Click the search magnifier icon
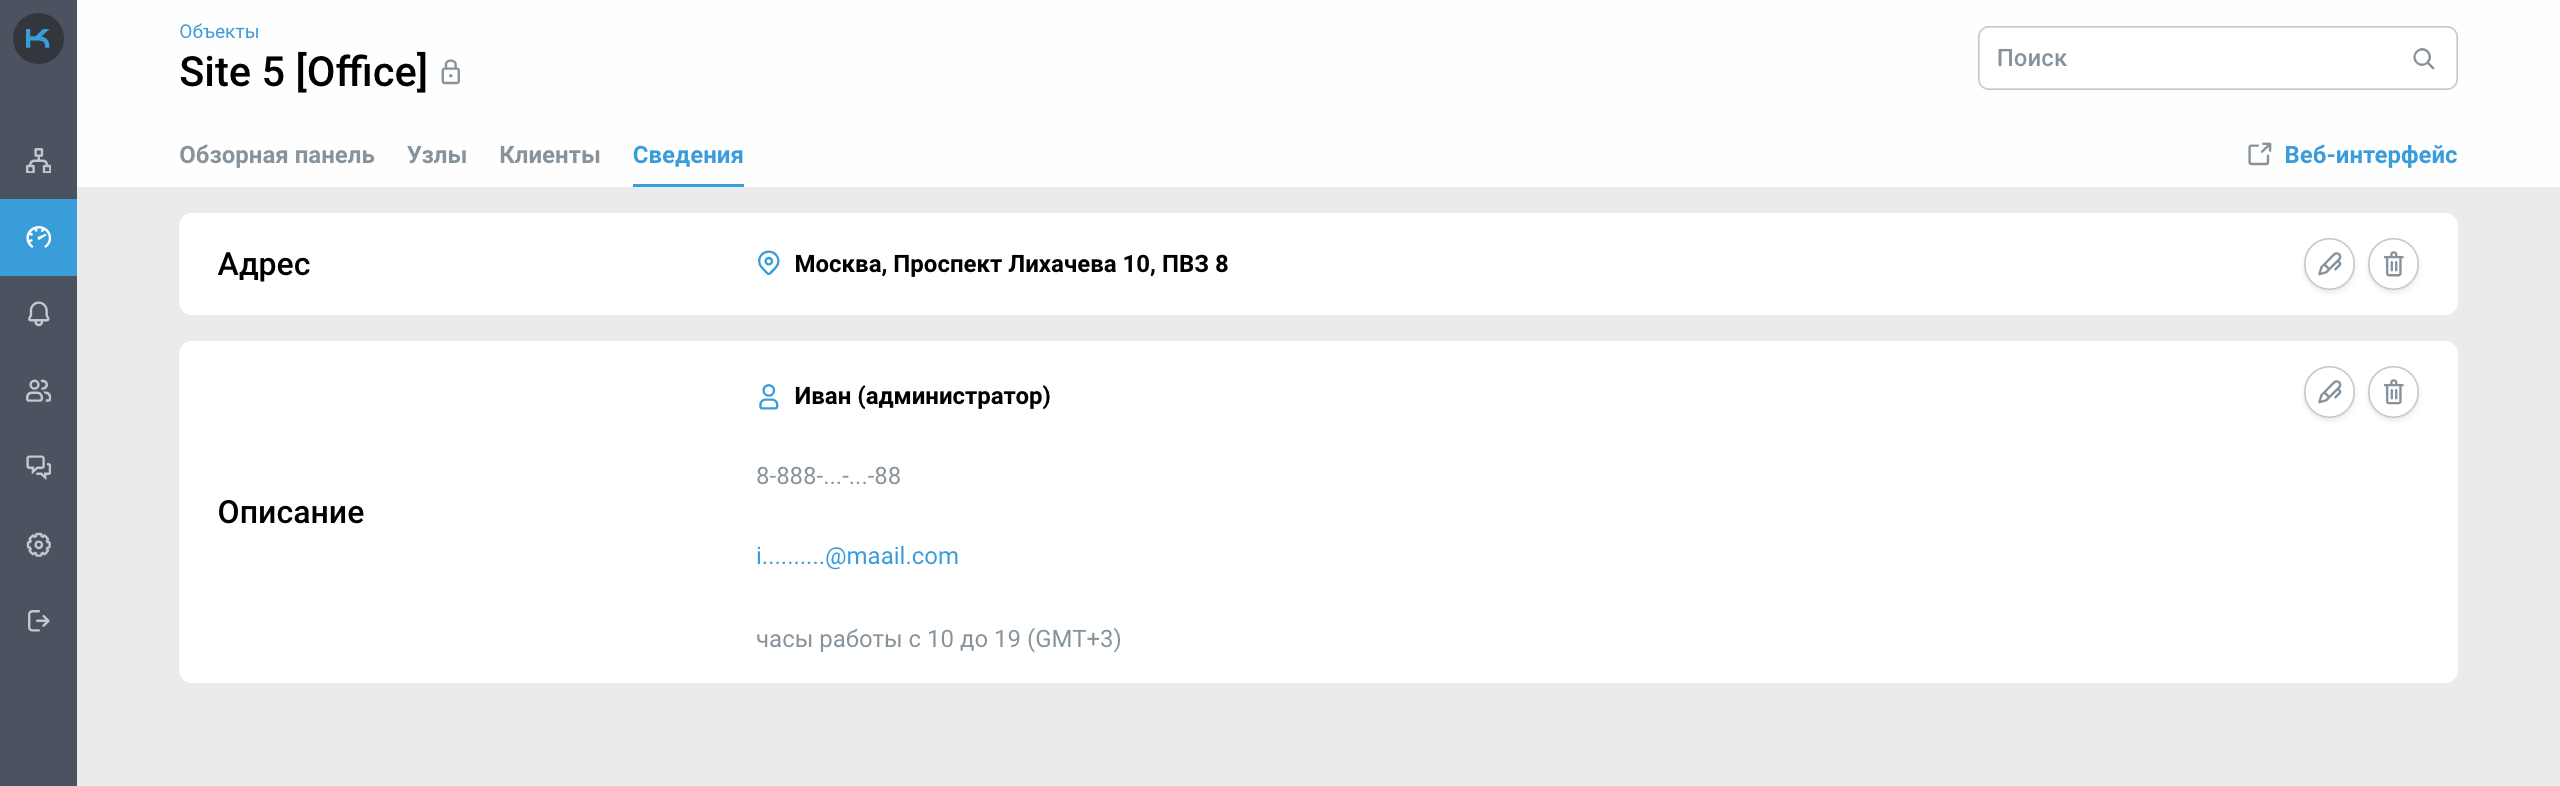The width and height of the screenshot is (2560, 786). tap(2423, 59)
